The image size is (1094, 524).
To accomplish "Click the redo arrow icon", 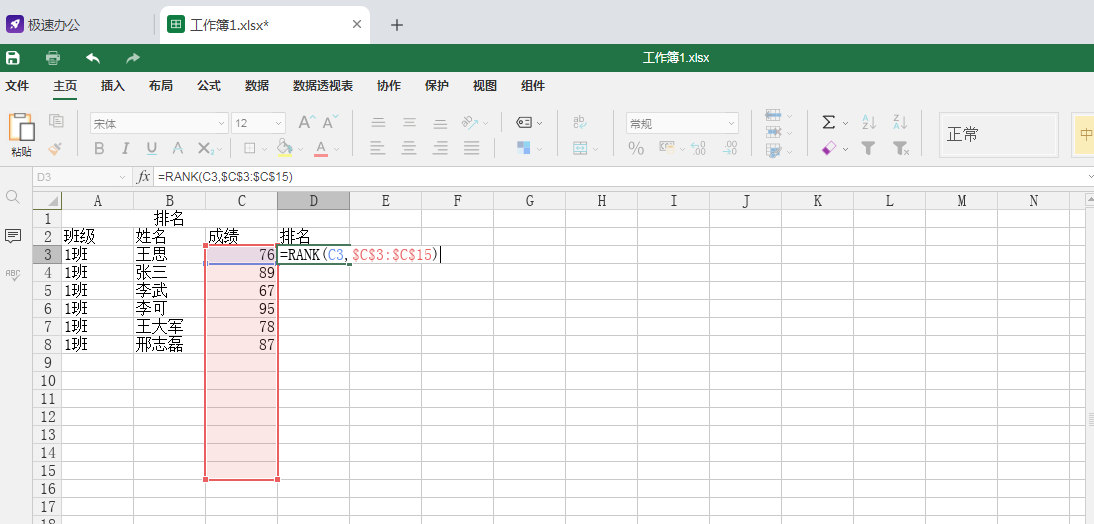I will tap(133, 58).
